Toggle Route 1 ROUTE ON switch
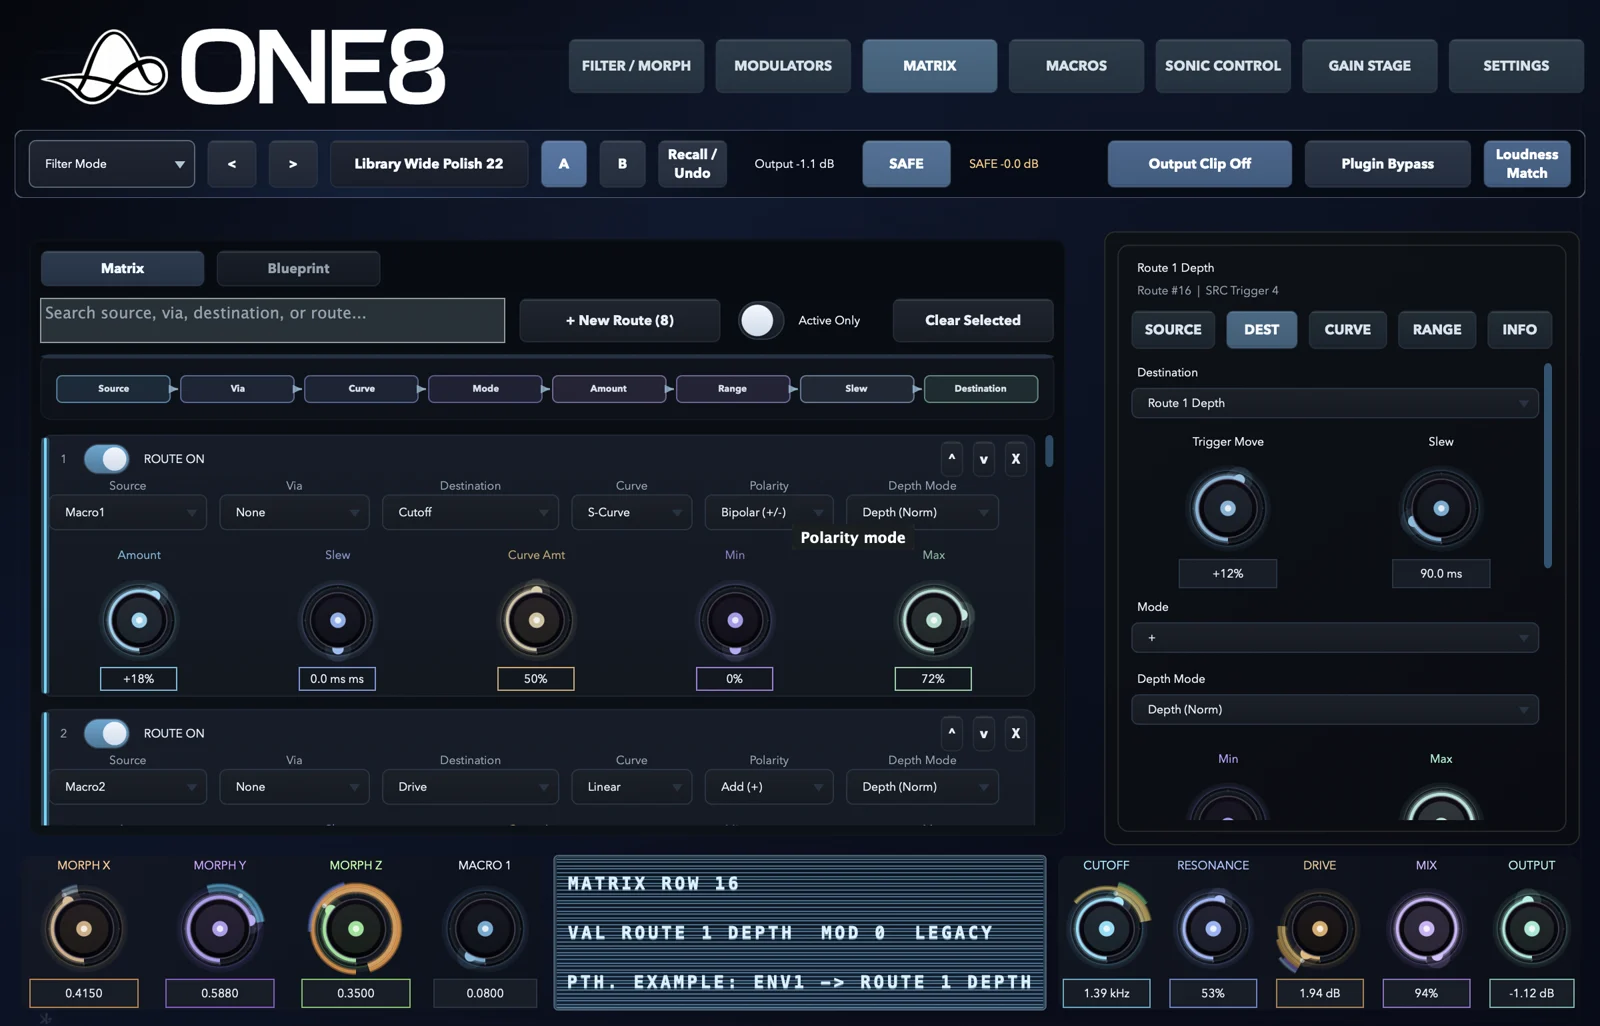The height and width of the screenshot is (1026, 1600). (x=107, y=458)
